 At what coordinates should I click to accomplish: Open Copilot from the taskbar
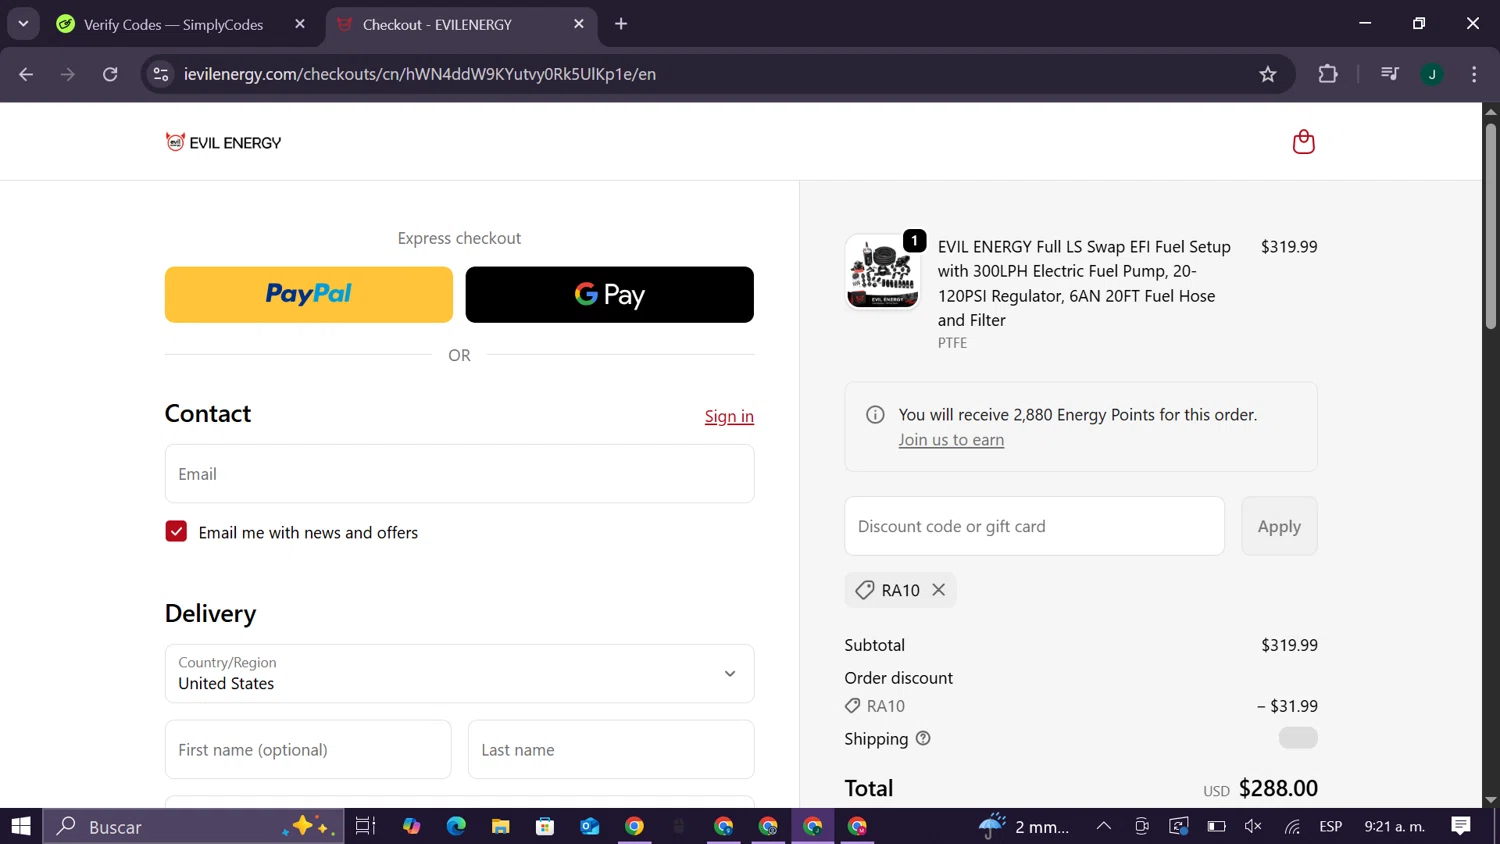(x=411, y=826)
